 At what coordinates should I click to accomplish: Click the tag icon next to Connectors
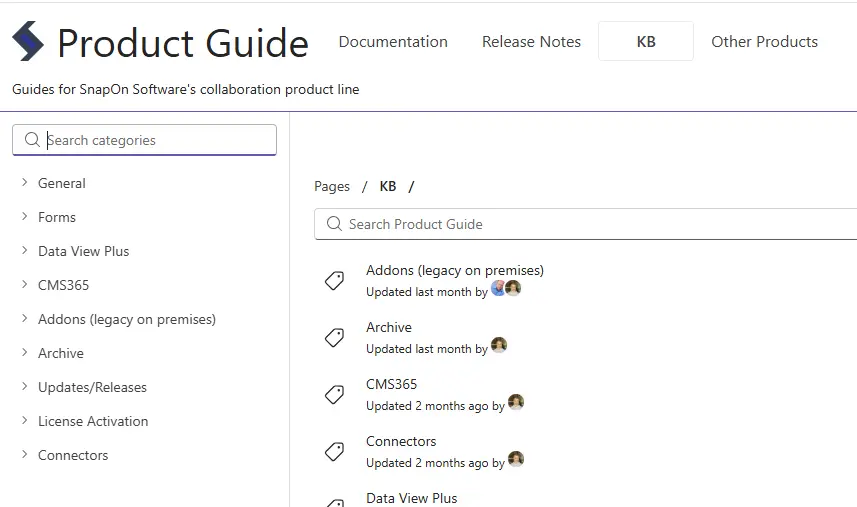pos(335,452)
